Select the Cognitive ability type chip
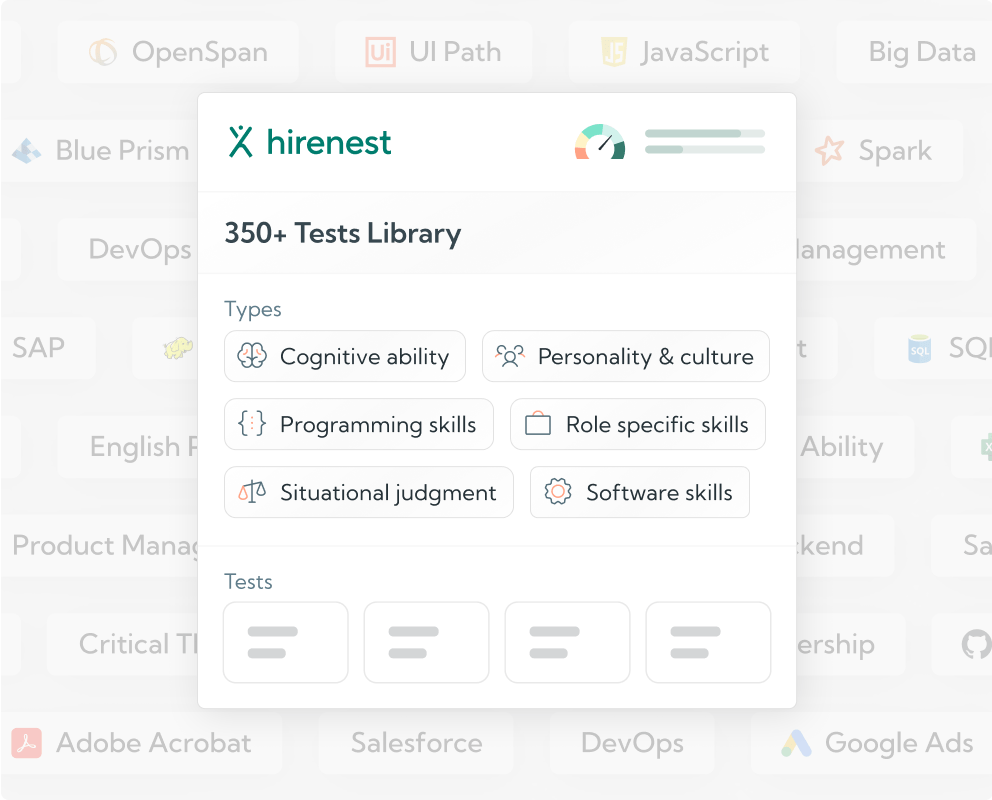This screenshot has height=800, width=992. (x=345, y=357)
